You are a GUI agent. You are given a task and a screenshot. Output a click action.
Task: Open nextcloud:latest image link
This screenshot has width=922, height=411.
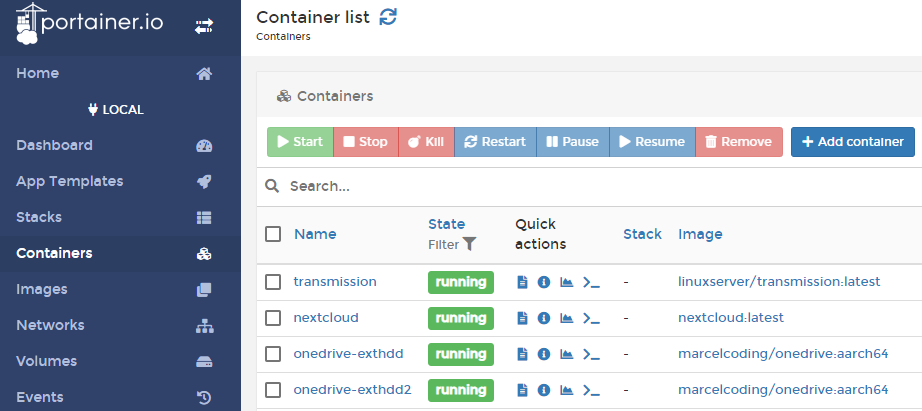731,318
